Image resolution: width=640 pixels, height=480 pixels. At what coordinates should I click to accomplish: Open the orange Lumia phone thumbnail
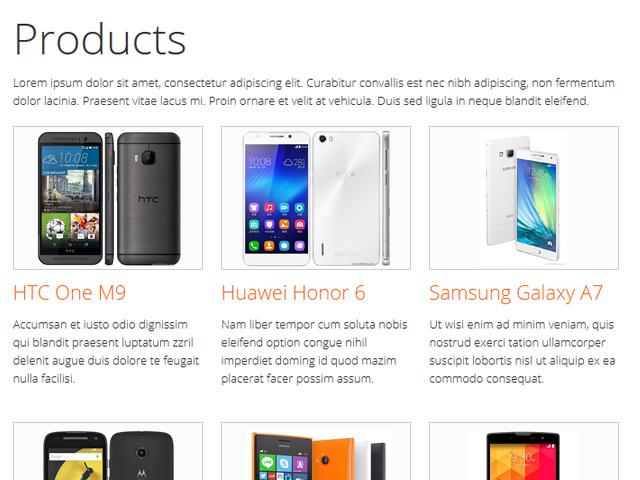coord(316,451)
